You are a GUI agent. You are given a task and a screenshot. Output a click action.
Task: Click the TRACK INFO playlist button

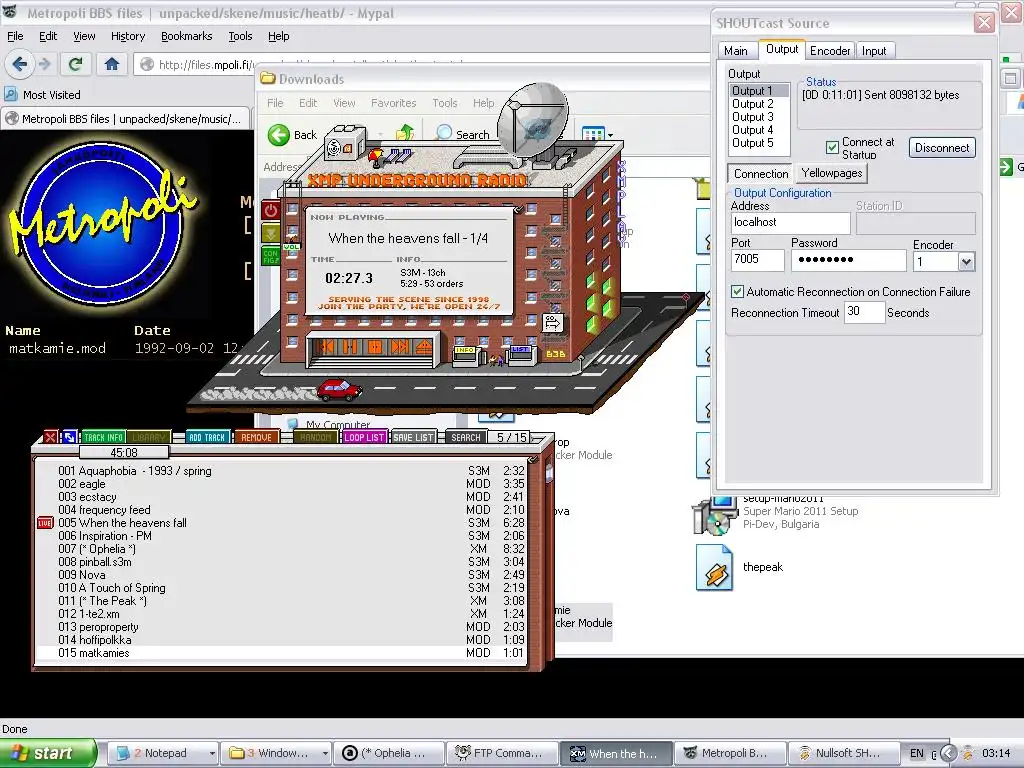(103, 438)
